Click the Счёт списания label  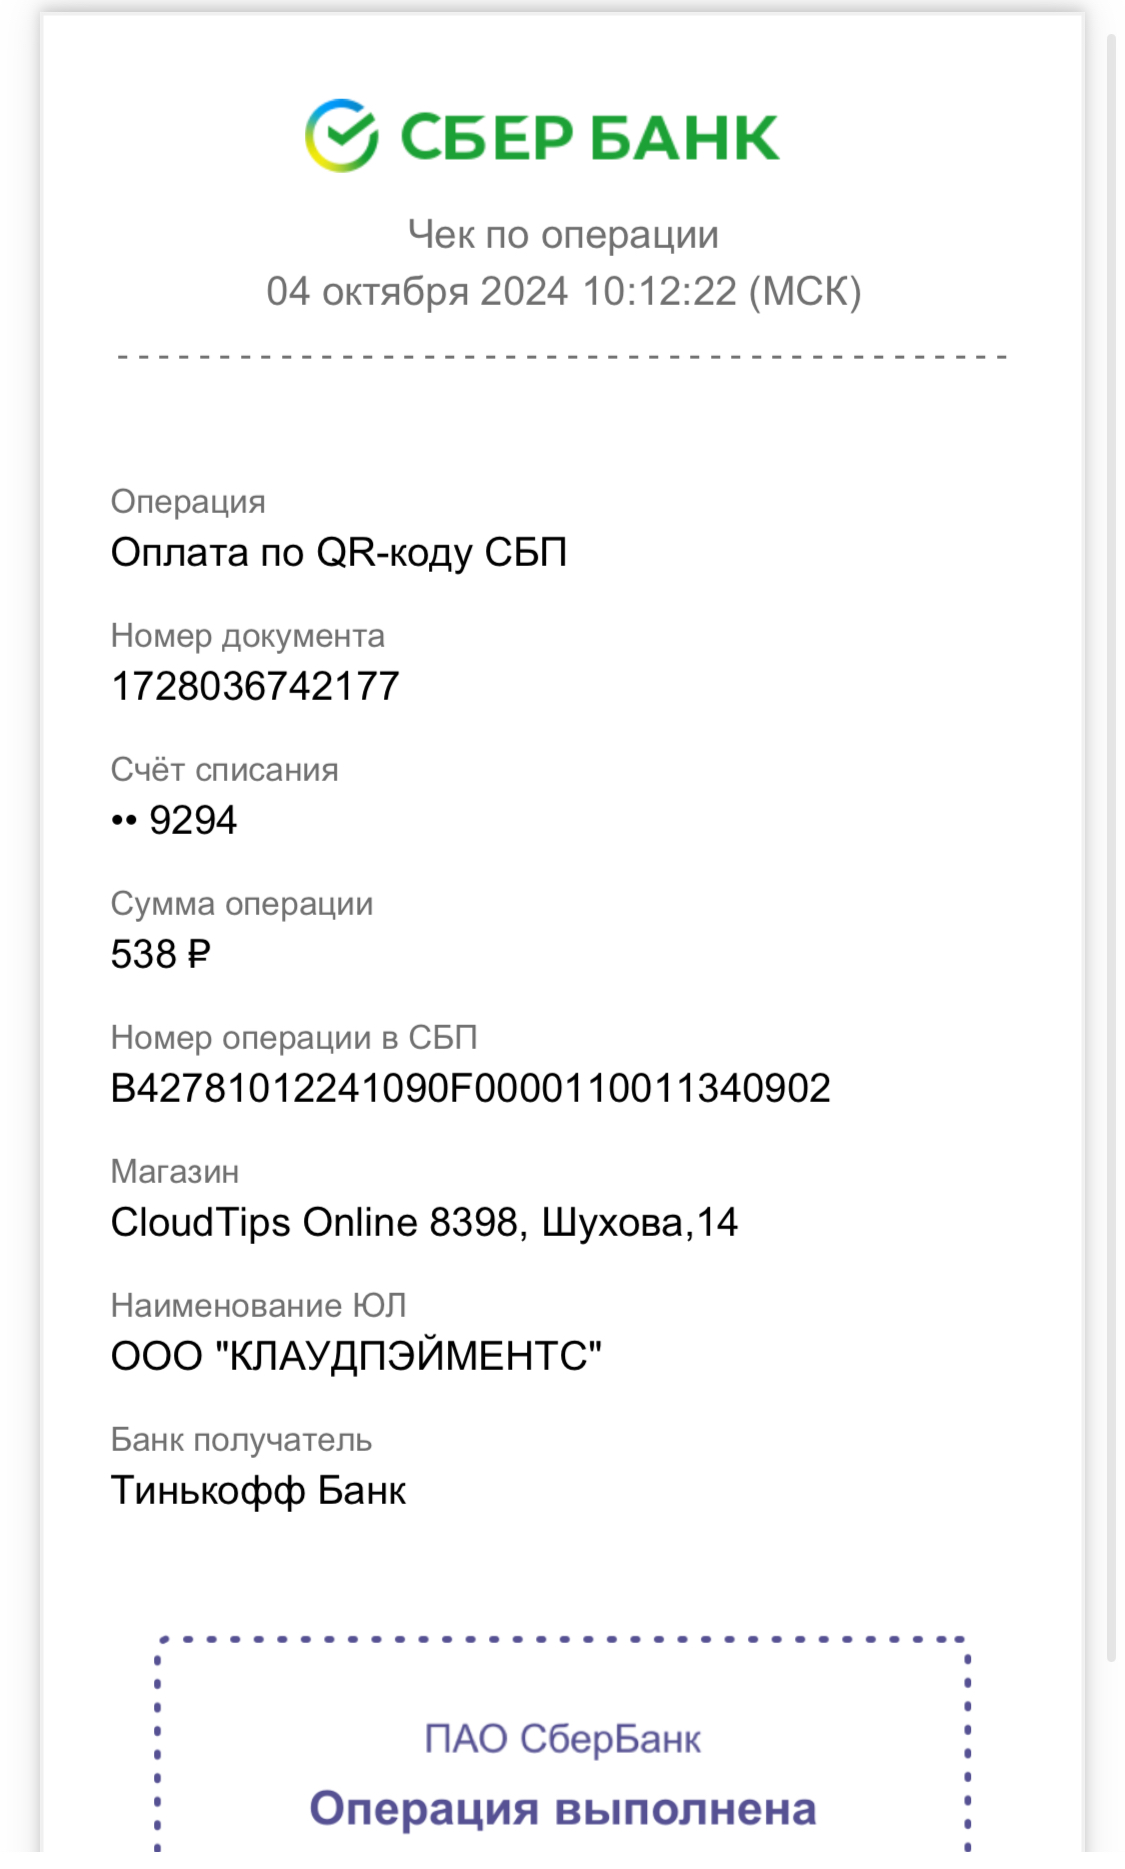coord(224,769)
